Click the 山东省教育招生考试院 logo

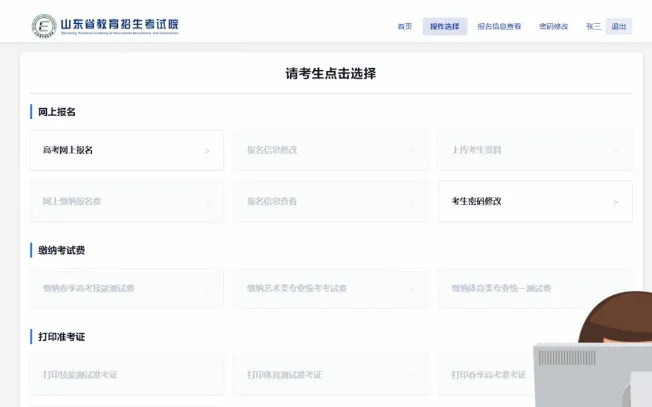pos(105,26)
